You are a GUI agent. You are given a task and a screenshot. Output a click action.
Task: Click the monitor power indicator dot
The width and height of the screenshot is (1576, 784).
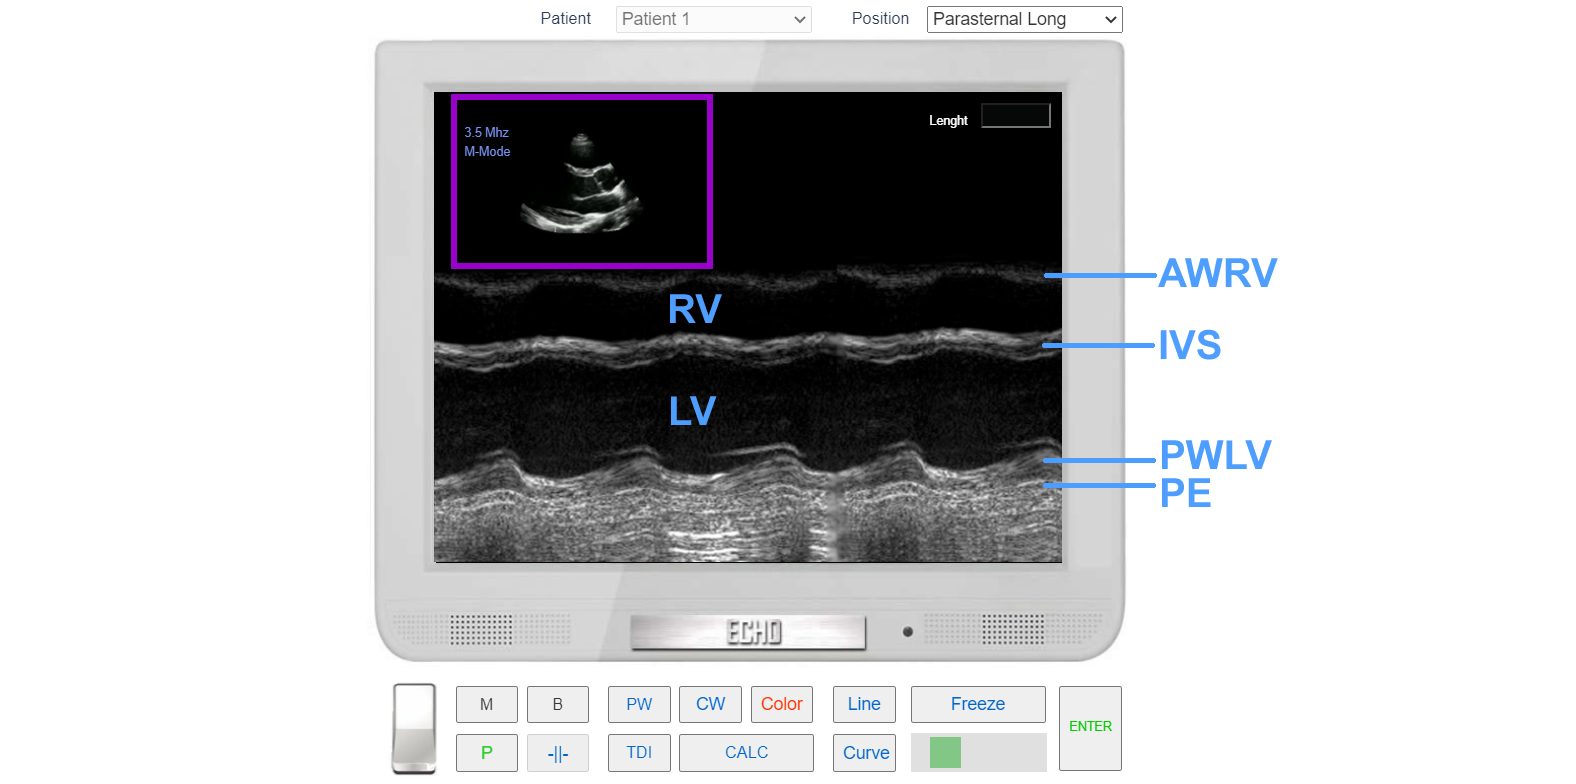point(907,632)
